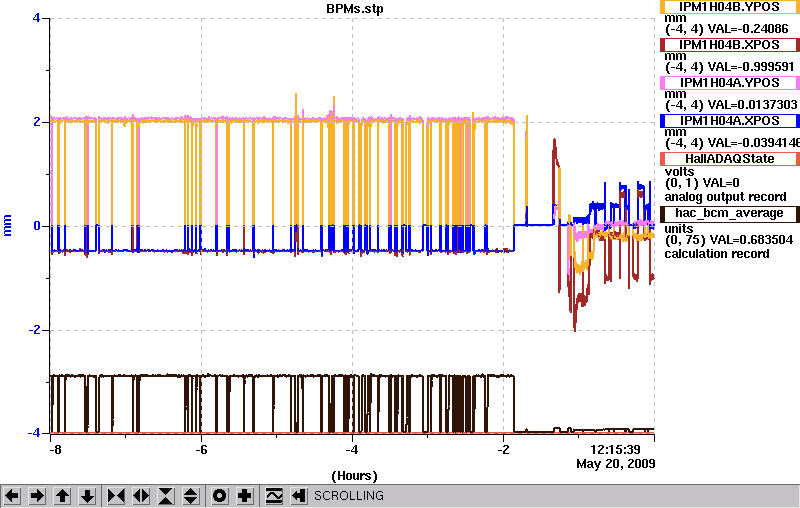800x508 pixels.
Task: Select the hac_bcm_average curve legend entry
Action: click(730, 214)
